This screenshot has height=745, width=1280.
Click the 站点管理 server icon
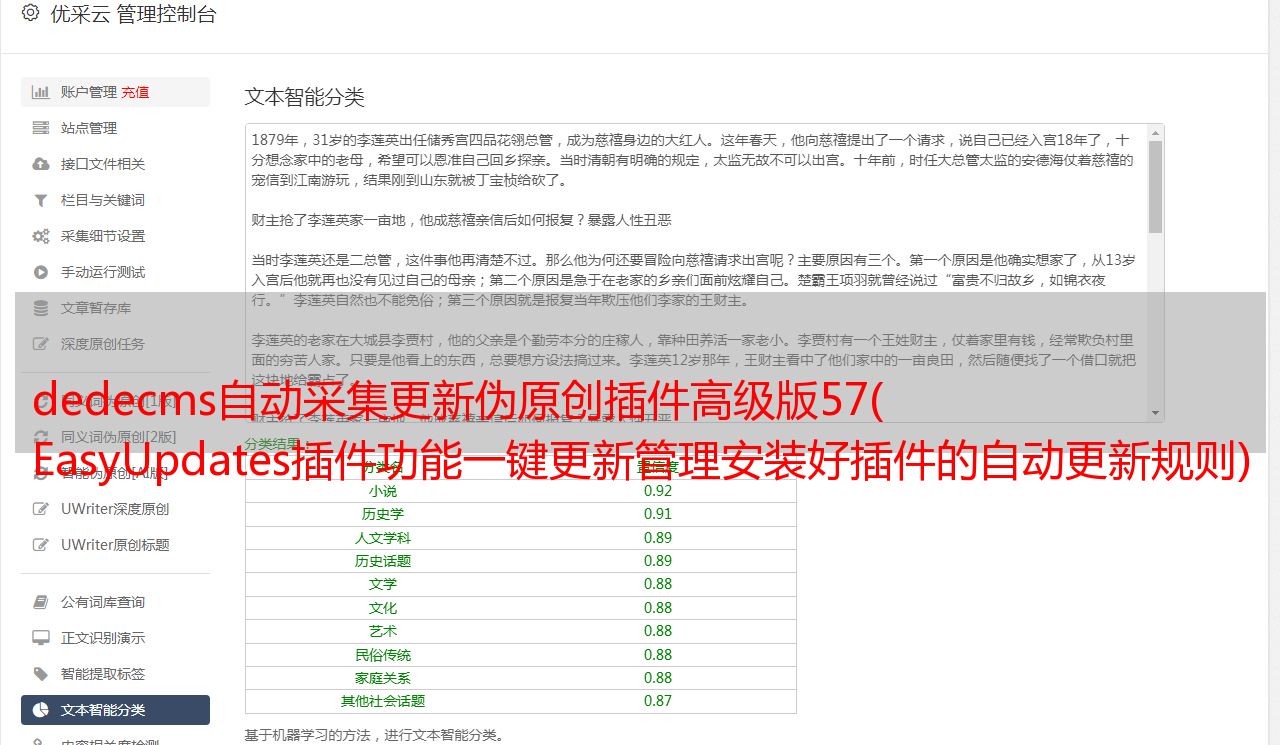click(41, 128)
